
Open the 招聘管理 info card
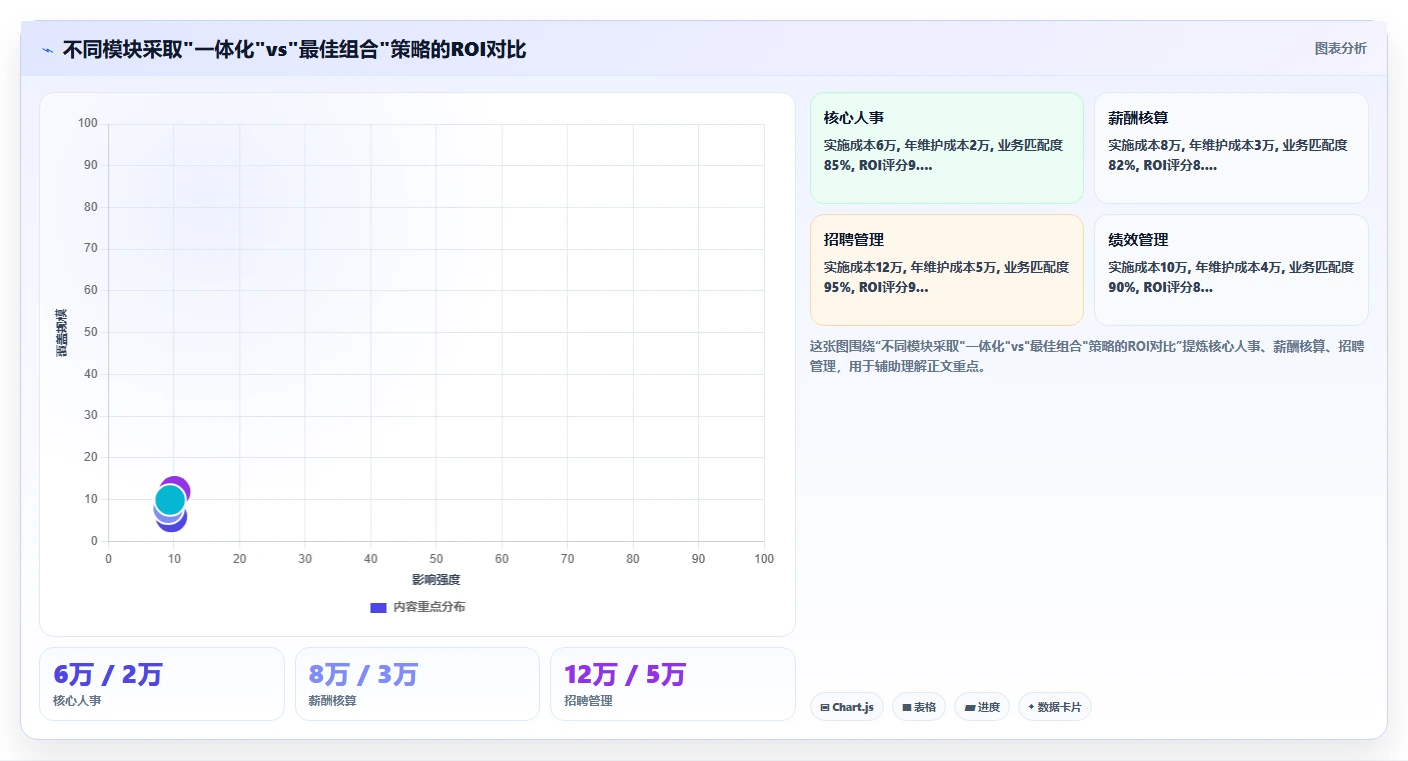(x=947, y=270)
